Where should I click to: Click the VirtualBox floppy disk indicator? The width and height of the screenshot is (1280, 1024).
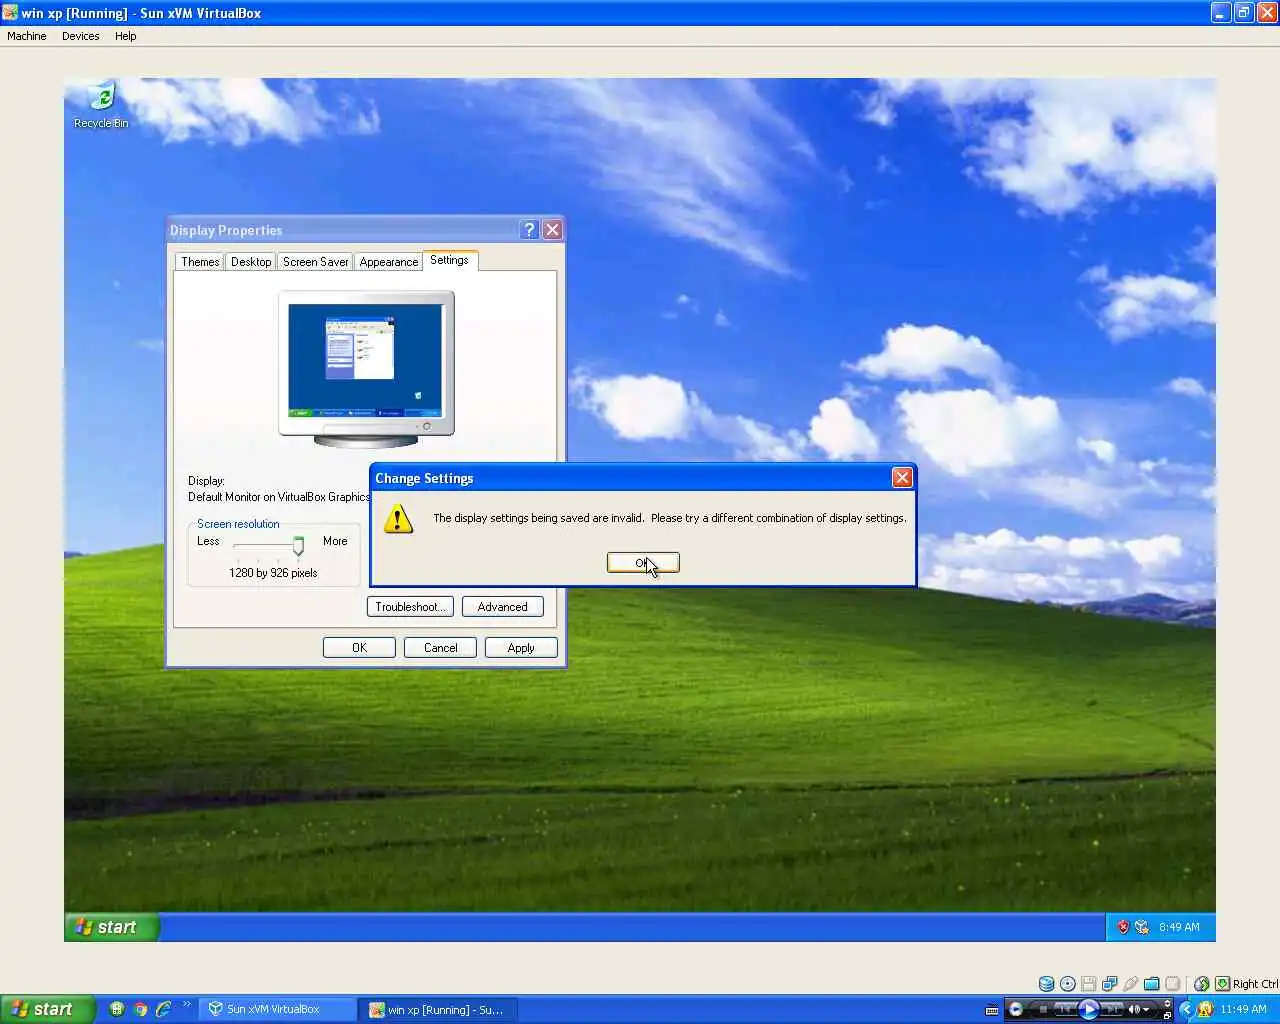click(x=1088, y=984)
